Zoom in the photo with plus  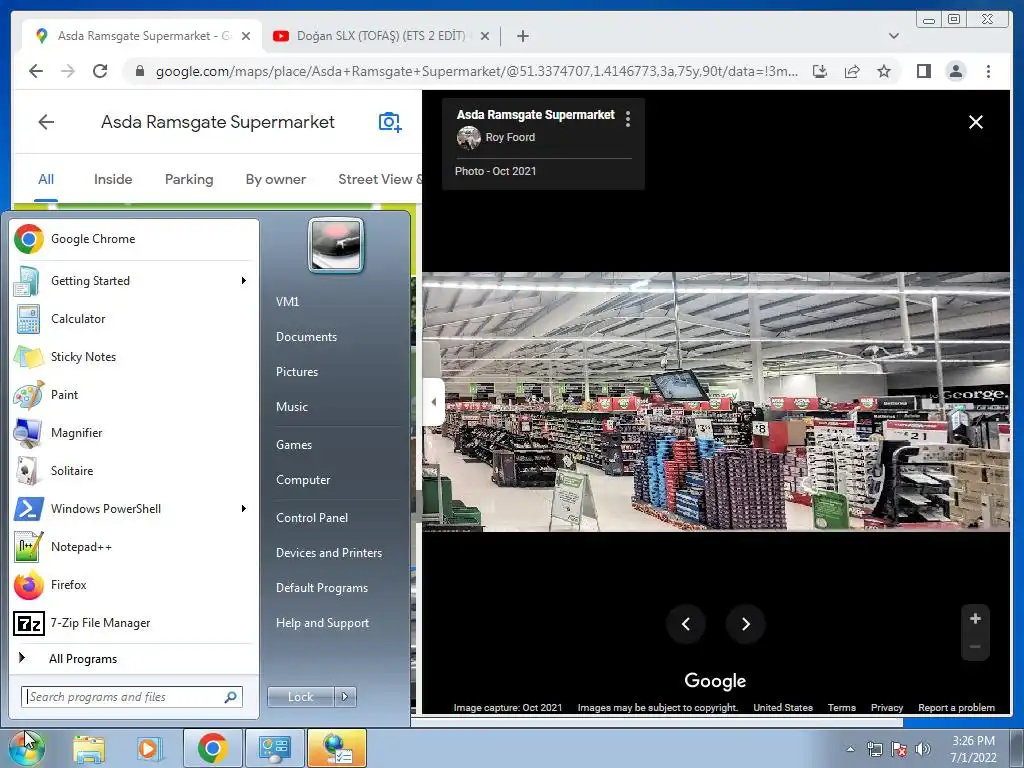tap(975, 618)
